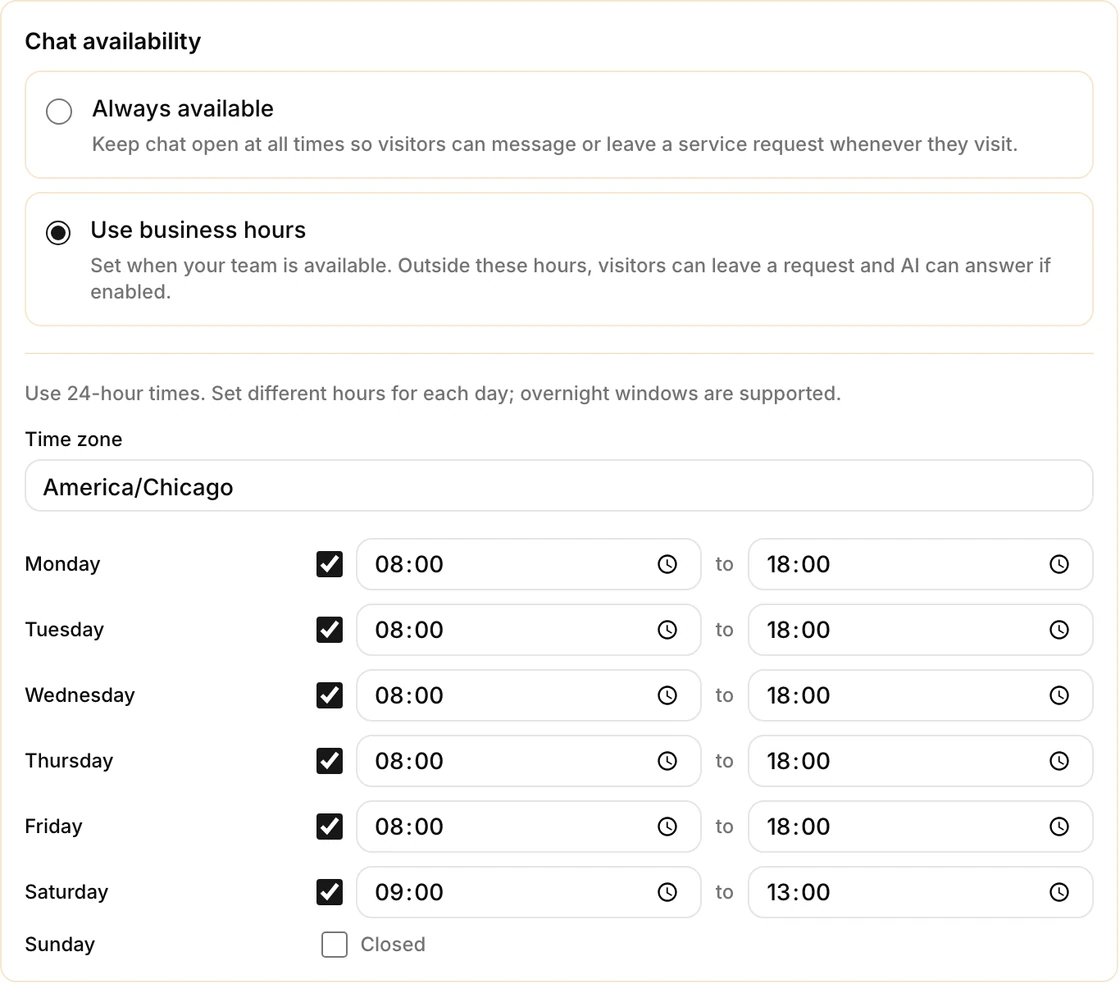This screenshot has height=984, width=1120.
Task: Open clock picker for Tuesday end time
Action: point(1059,630)
